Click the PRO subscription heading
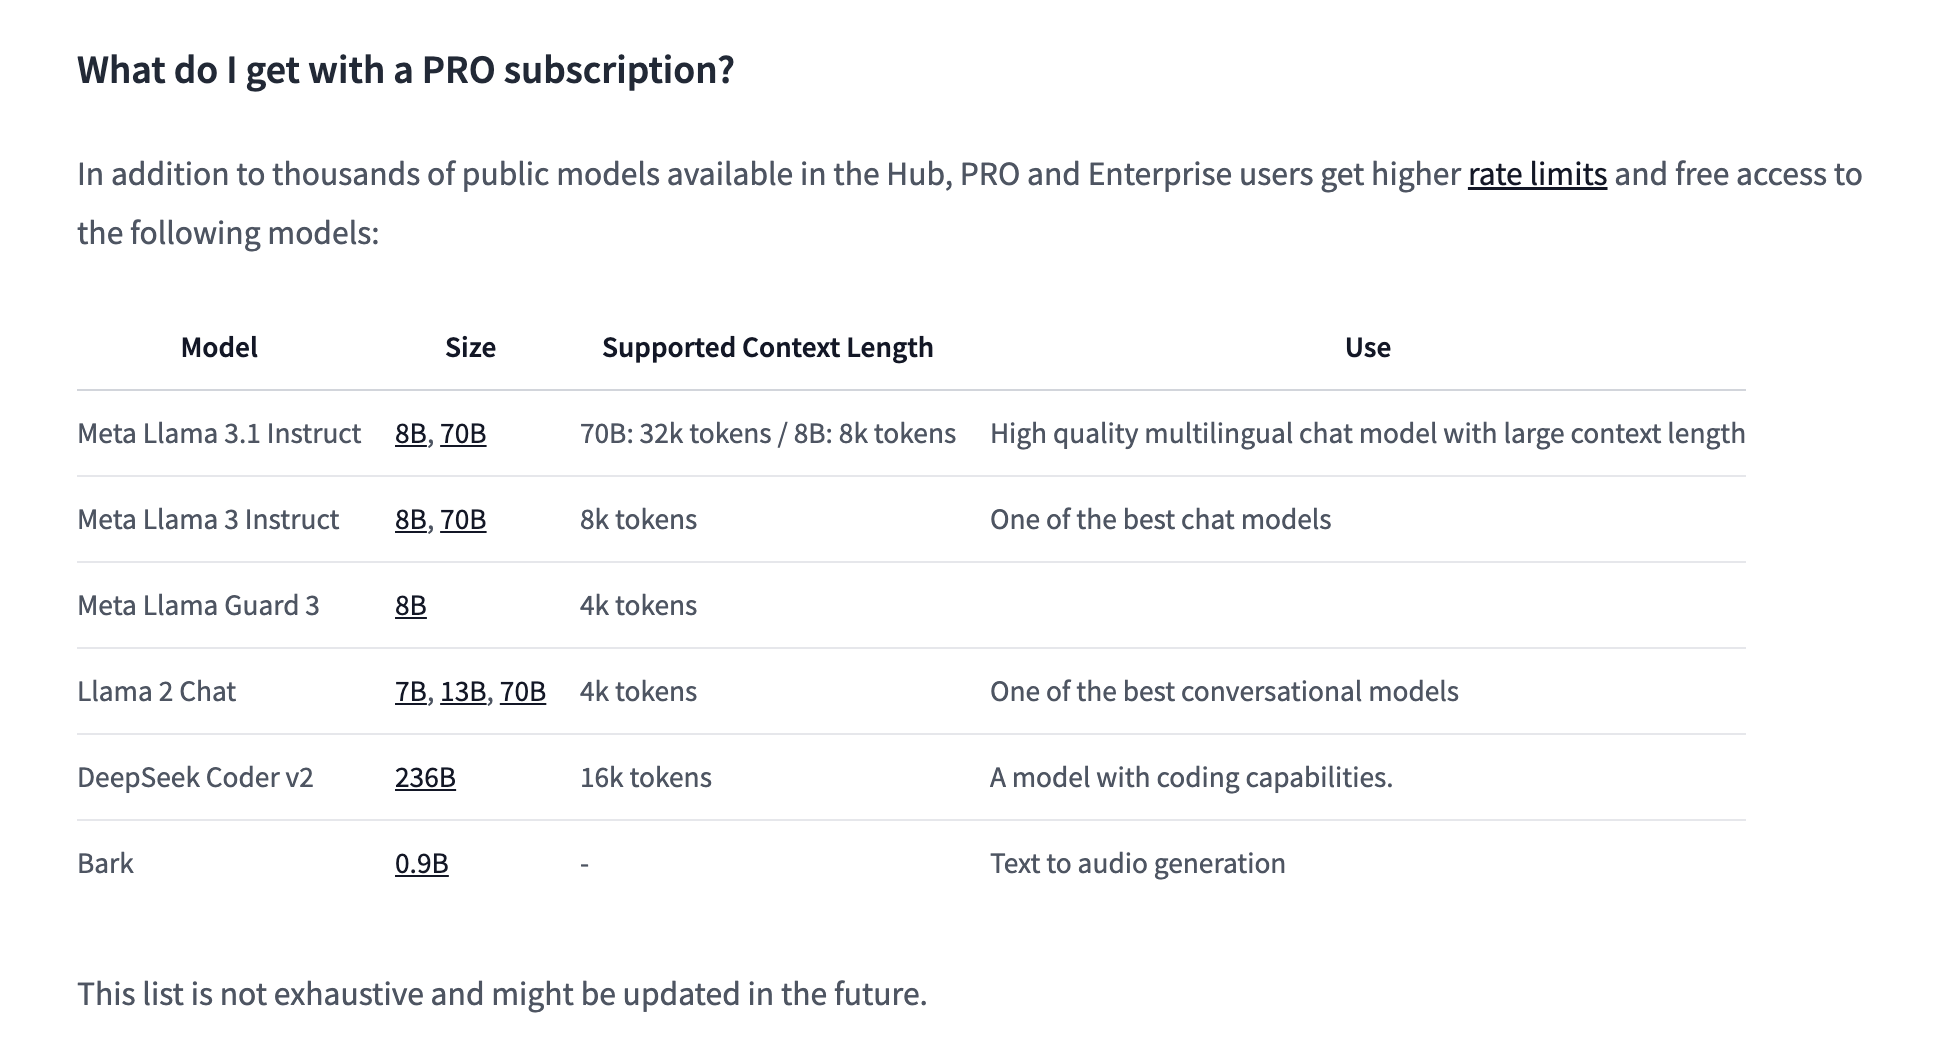This screenshot has height=1062, width=1956. point(406,70)
